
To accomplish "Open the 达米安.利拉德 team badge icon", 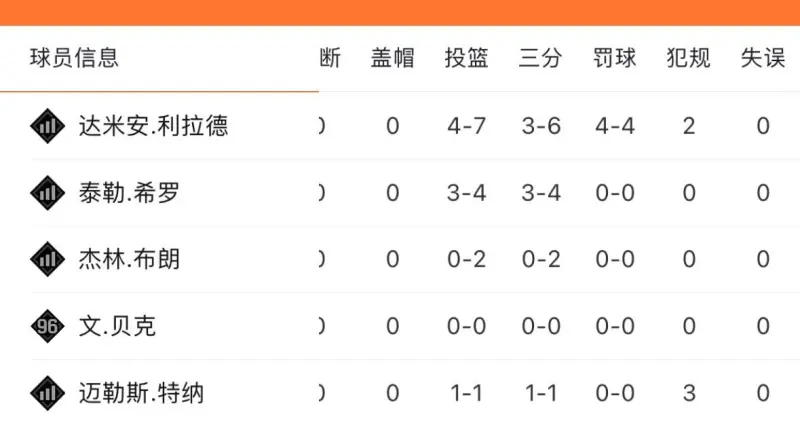I will tap(47, 126).
